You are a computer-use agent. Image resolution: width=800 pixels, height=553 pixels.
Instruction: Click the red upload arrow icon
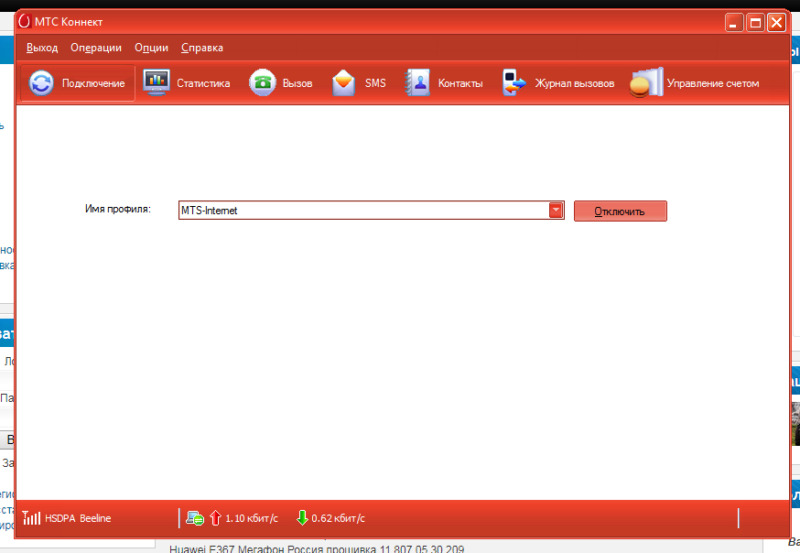click(215, 518)
